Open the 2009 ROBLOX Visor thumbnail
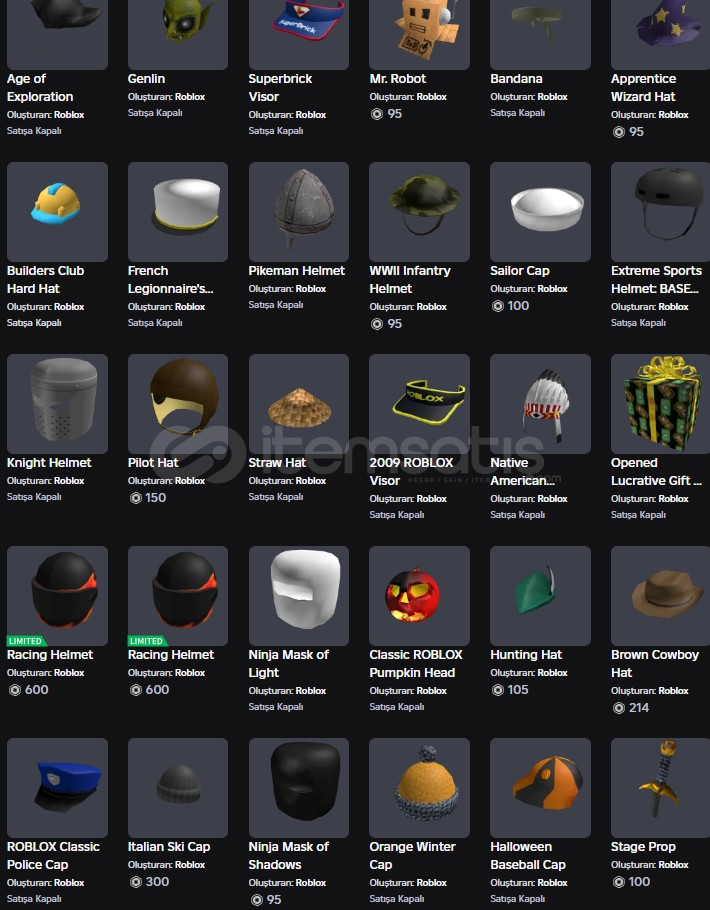 (x=419, y=404)
